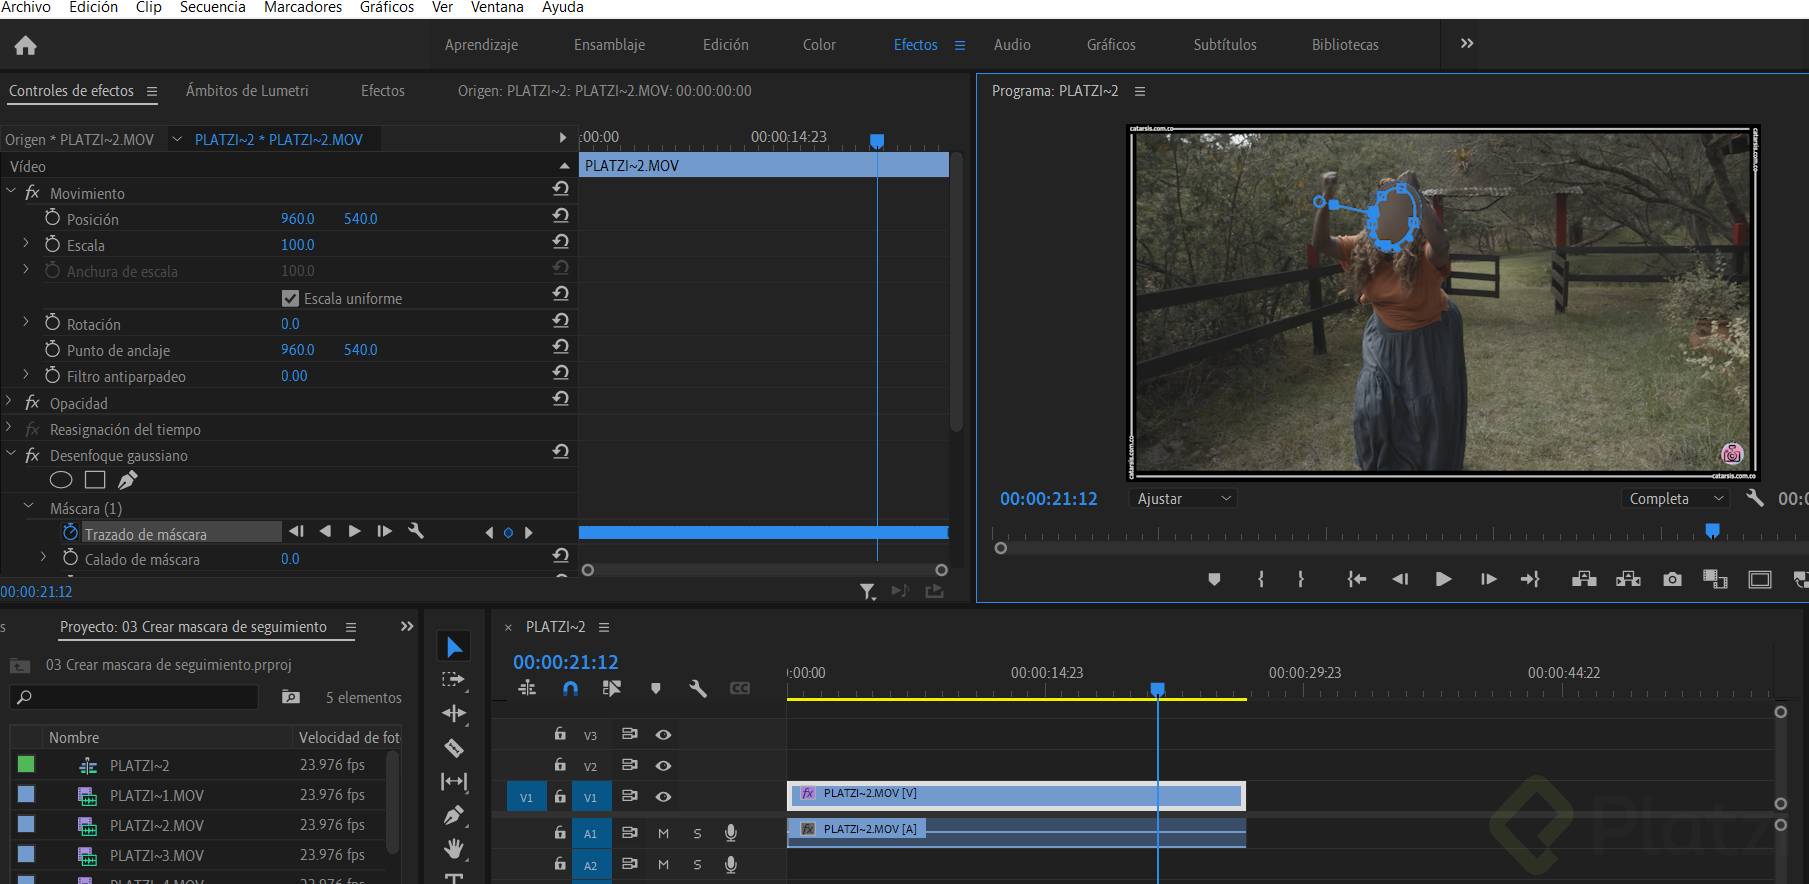Image resolution: width=1809 pixels, height=884 pixels.
Task: Select the ellipse mask tool under Desenfoque gaussiano
Action: [x=61, y=481]
